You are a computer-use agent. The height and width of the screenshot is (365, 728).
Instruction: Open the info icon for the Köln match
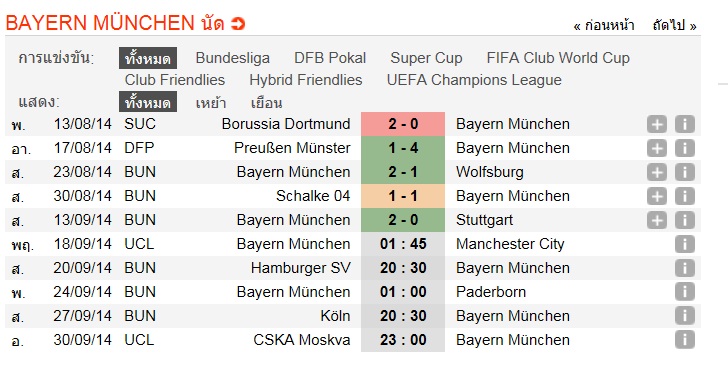click(x=685, y=316)
